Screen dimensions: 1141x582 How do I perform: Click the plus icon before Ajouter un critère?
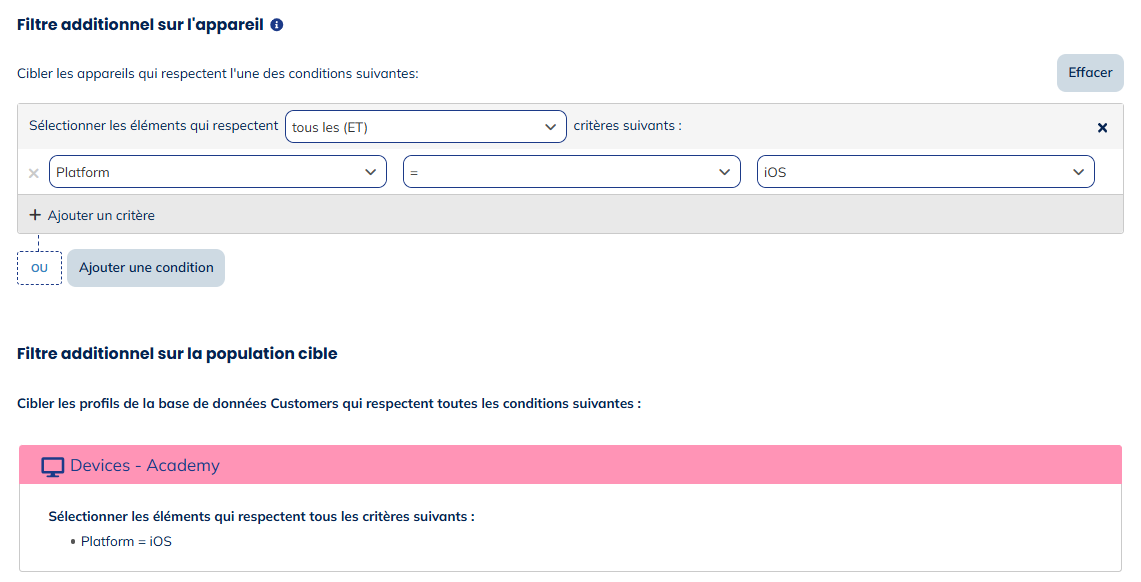tap(35, 215)
